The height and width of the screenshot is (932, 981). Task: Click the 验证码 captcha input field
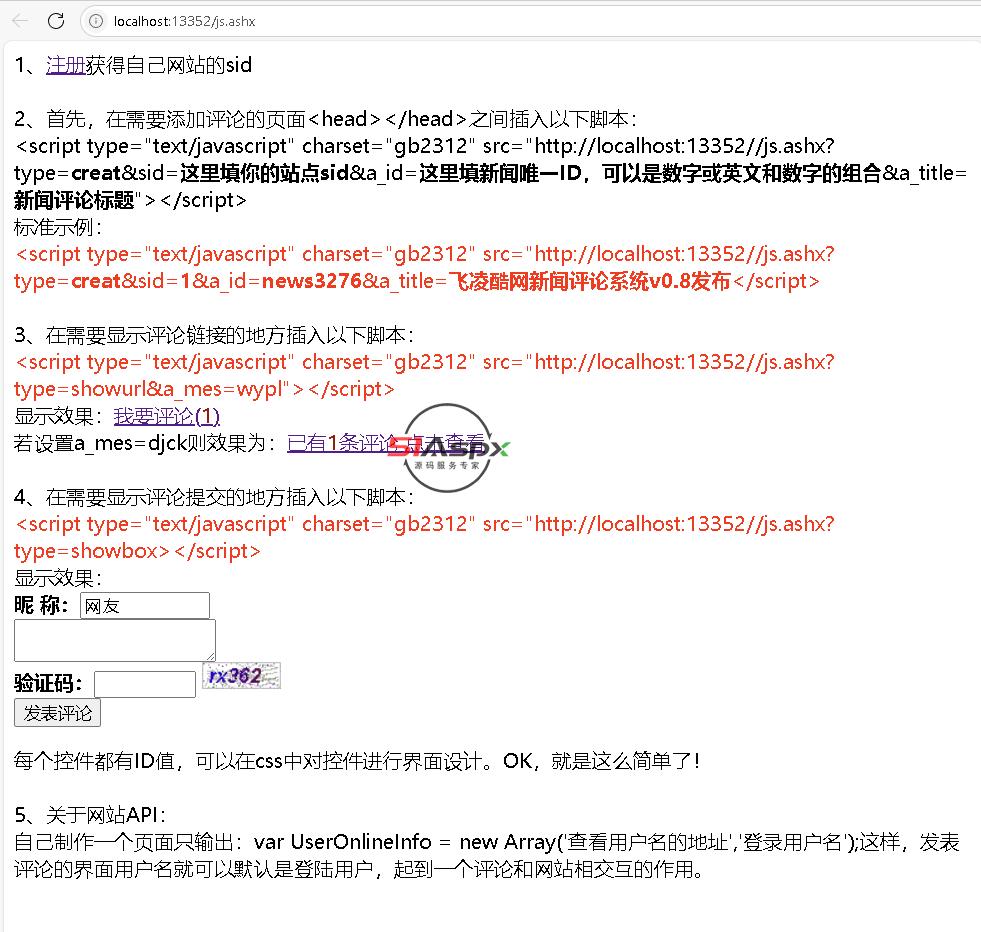(145, 684)
